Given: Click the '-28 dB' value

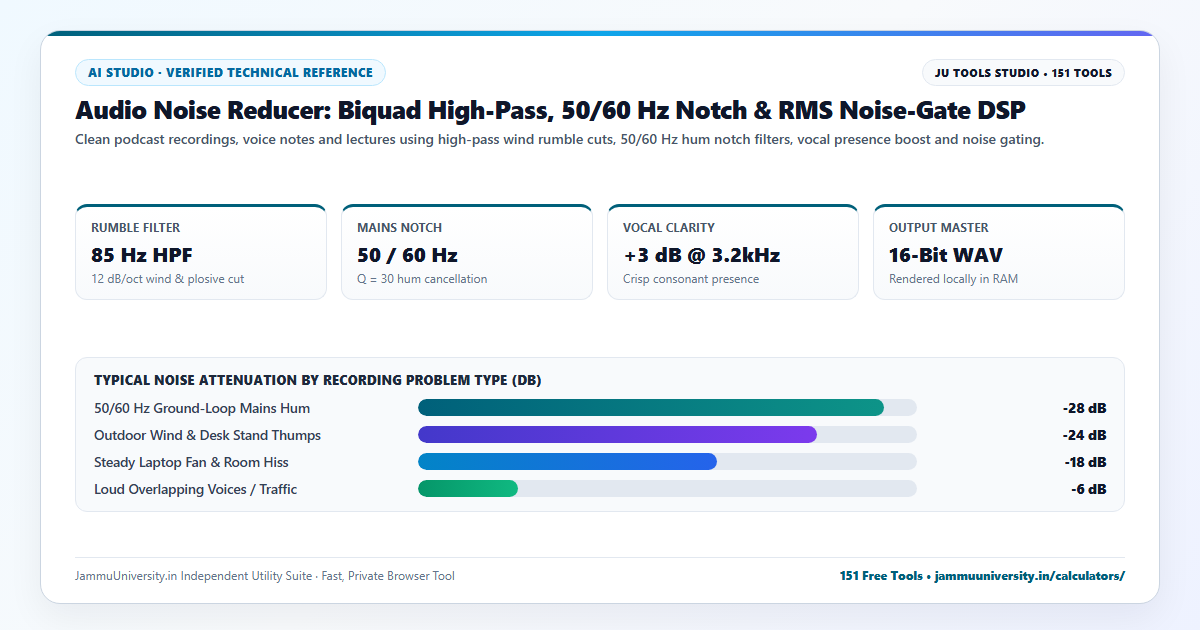Looking at the screenshot, I should [1084, 408].
